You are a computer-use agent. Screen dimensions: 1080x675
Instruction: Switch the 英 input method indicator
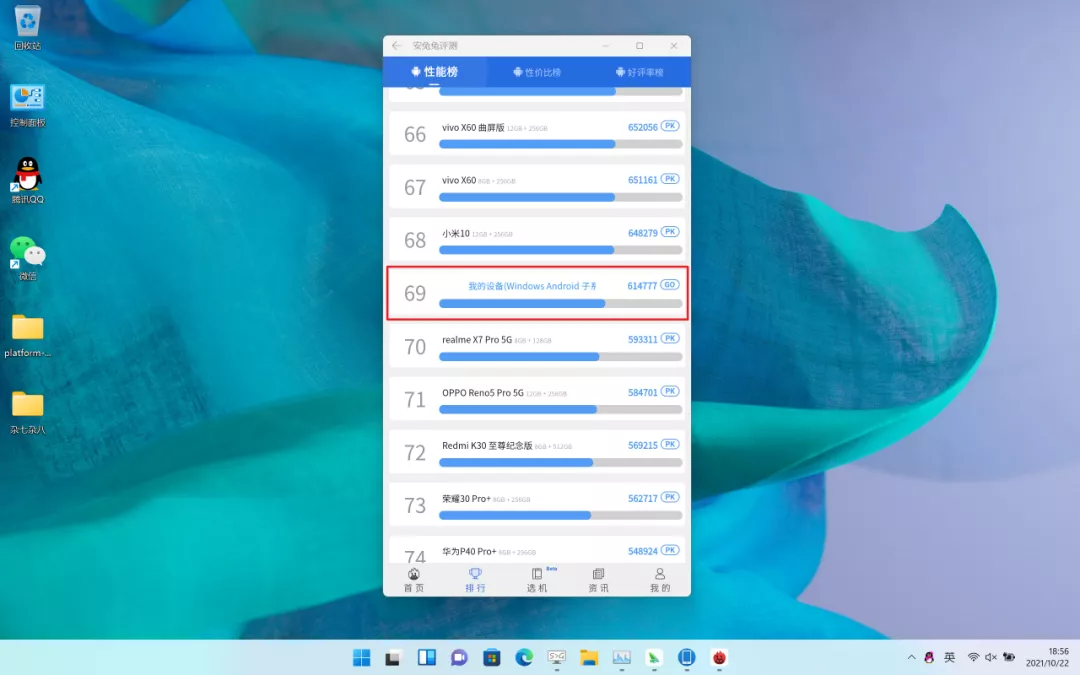click(x=949, y=658)
